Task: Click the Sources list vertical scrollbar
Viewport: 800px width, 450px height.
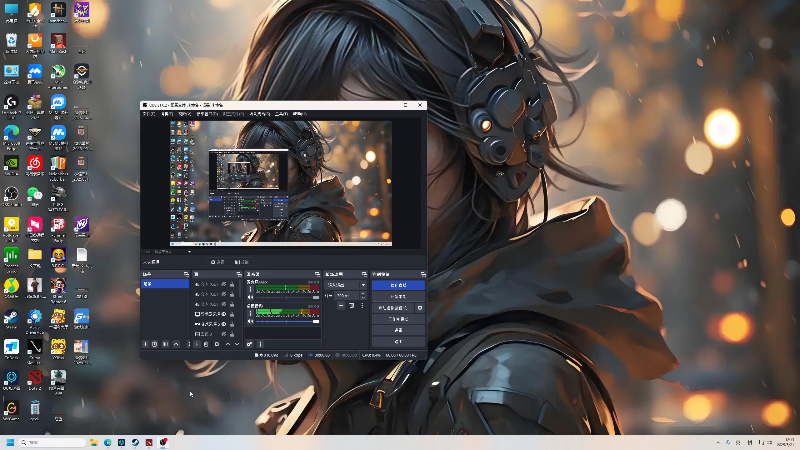Action: [x=240, y=289]
